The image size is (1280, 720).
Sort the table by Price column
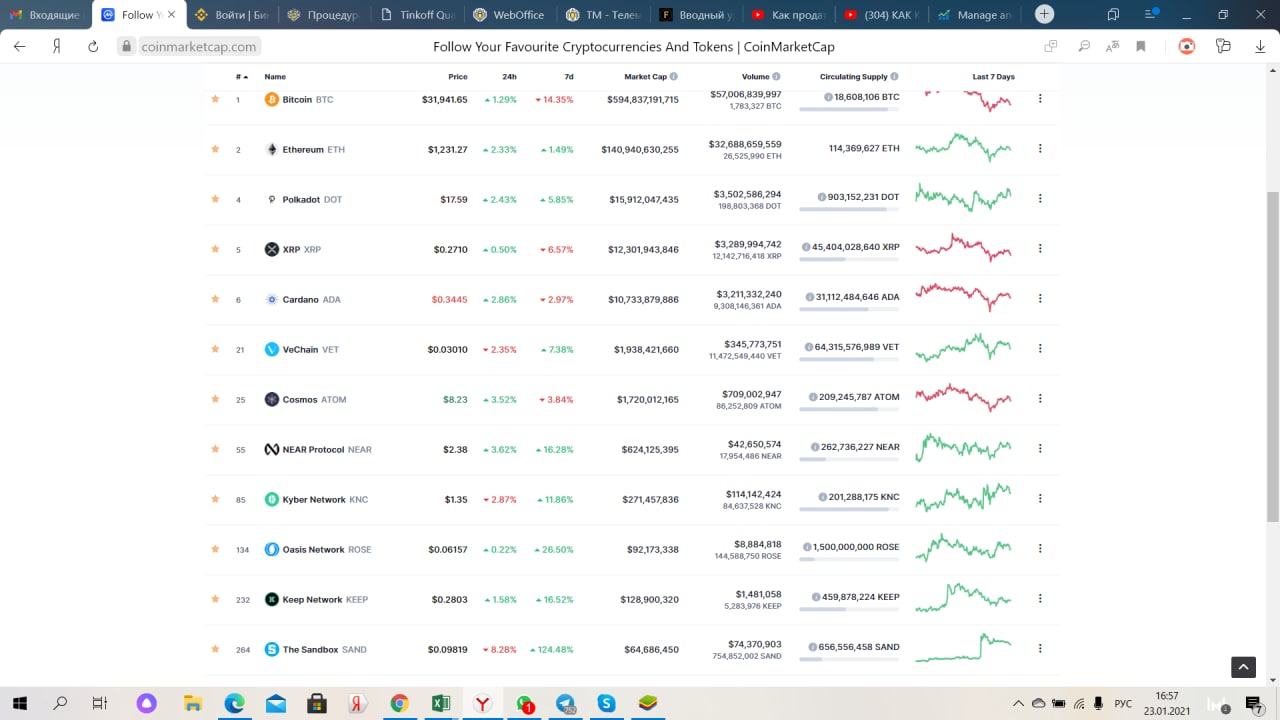(457, 76)
